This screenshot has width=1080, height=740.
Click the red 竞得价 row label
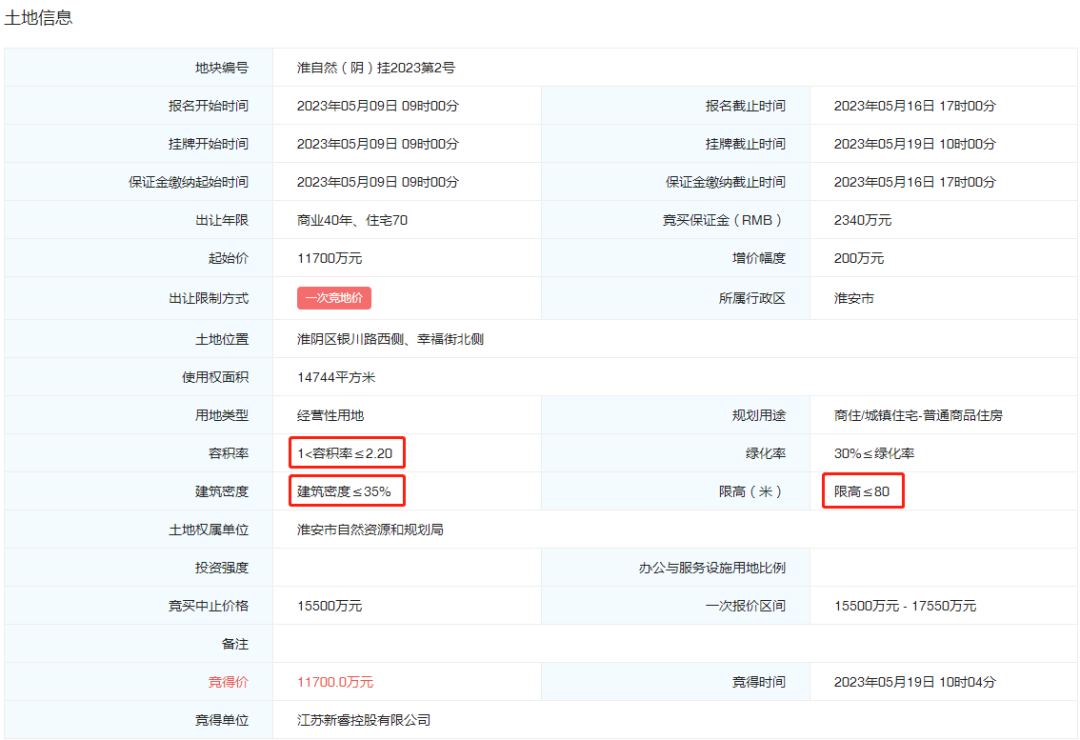(227, 682)
